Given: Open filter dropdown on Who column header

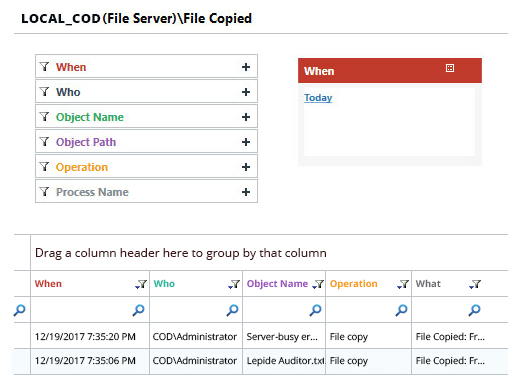Looking at the screenshot, I should point(234,284).
